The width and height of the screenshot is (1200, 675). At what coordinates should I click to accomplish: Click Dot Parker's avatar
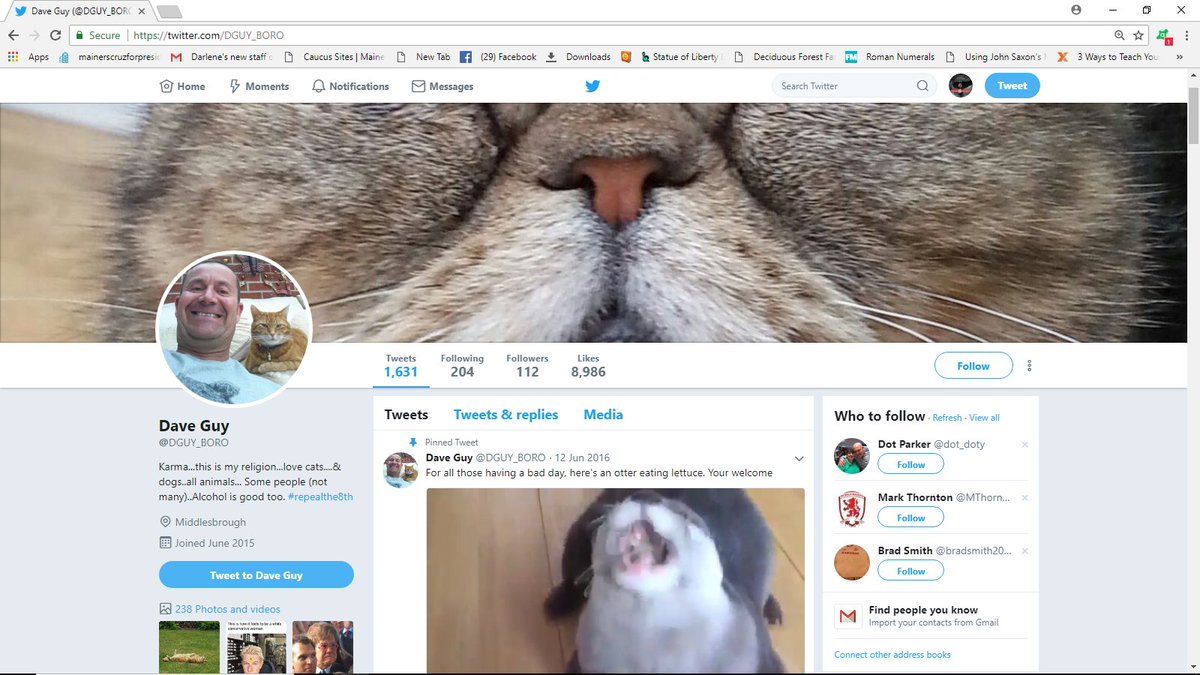point(852,456)
